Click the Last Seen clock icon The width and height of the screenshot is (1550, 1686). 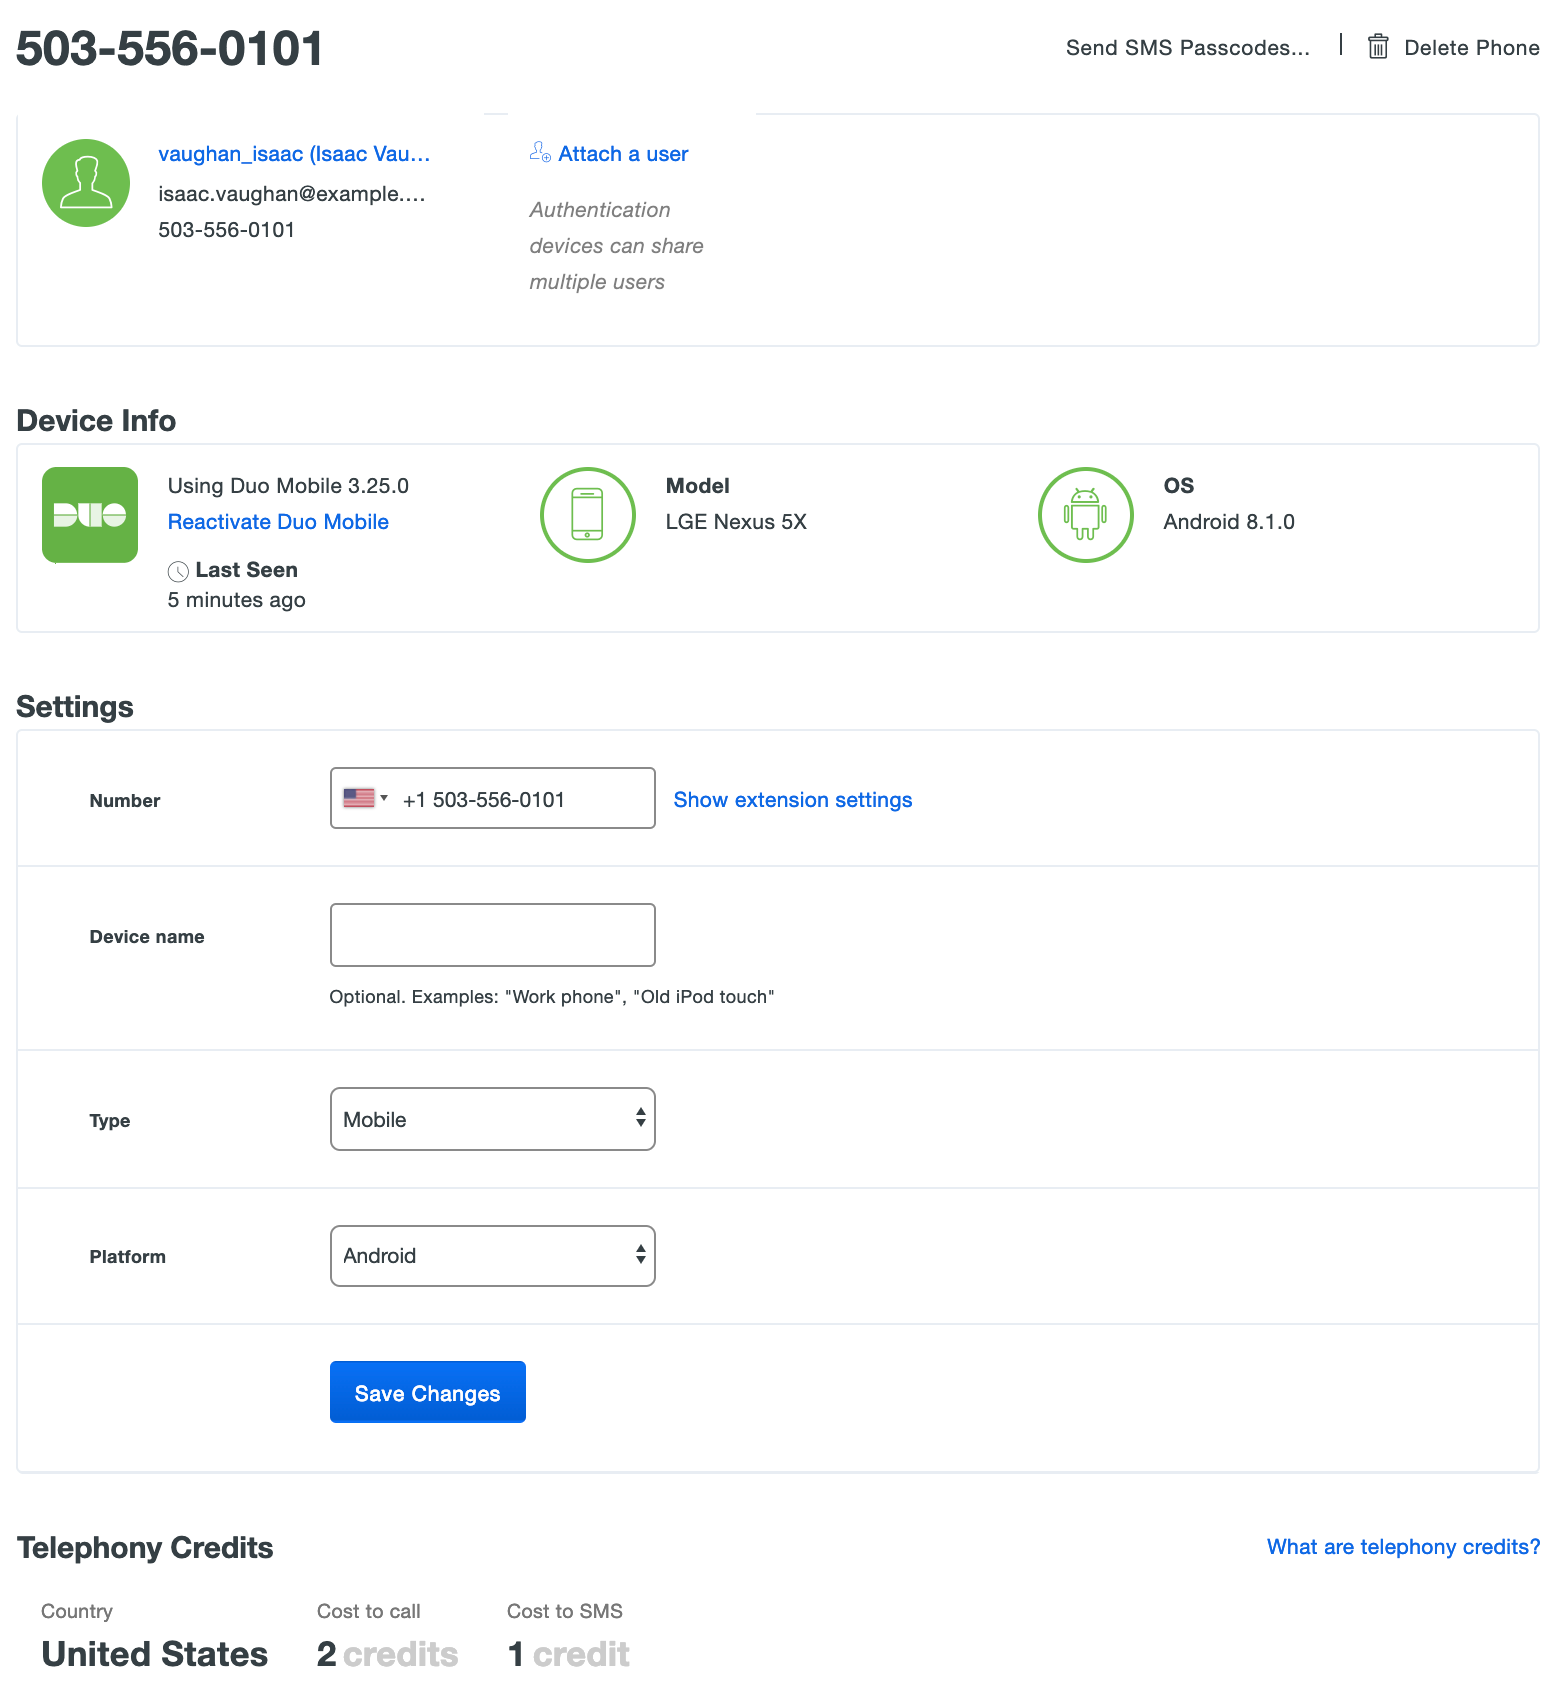click(178, 571)
